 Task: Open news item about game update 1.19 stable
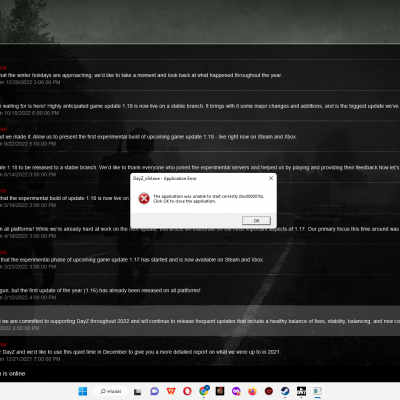[199, 106]
